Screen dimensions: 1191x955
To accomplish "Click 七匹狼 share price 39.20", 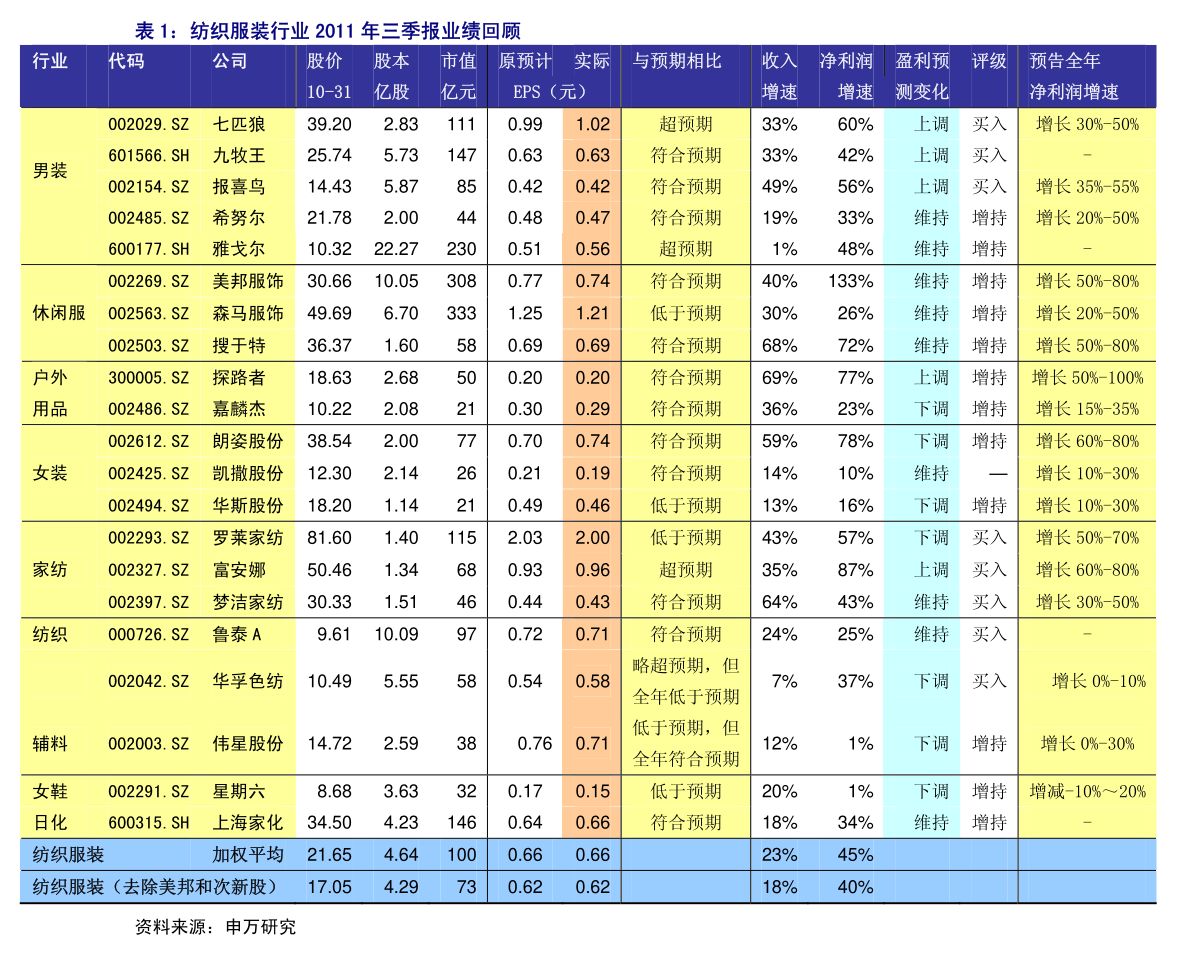I will [329, 125].
